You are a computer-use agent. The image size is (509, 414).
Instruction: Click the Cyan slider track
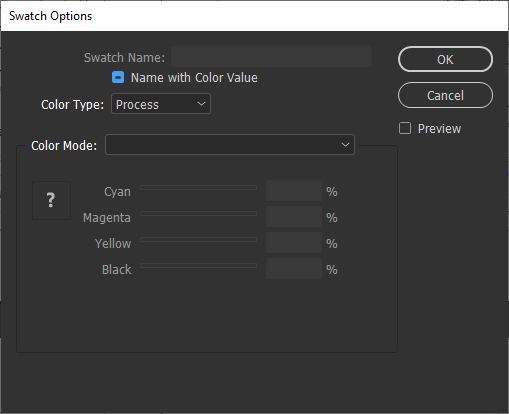point(199,188)
